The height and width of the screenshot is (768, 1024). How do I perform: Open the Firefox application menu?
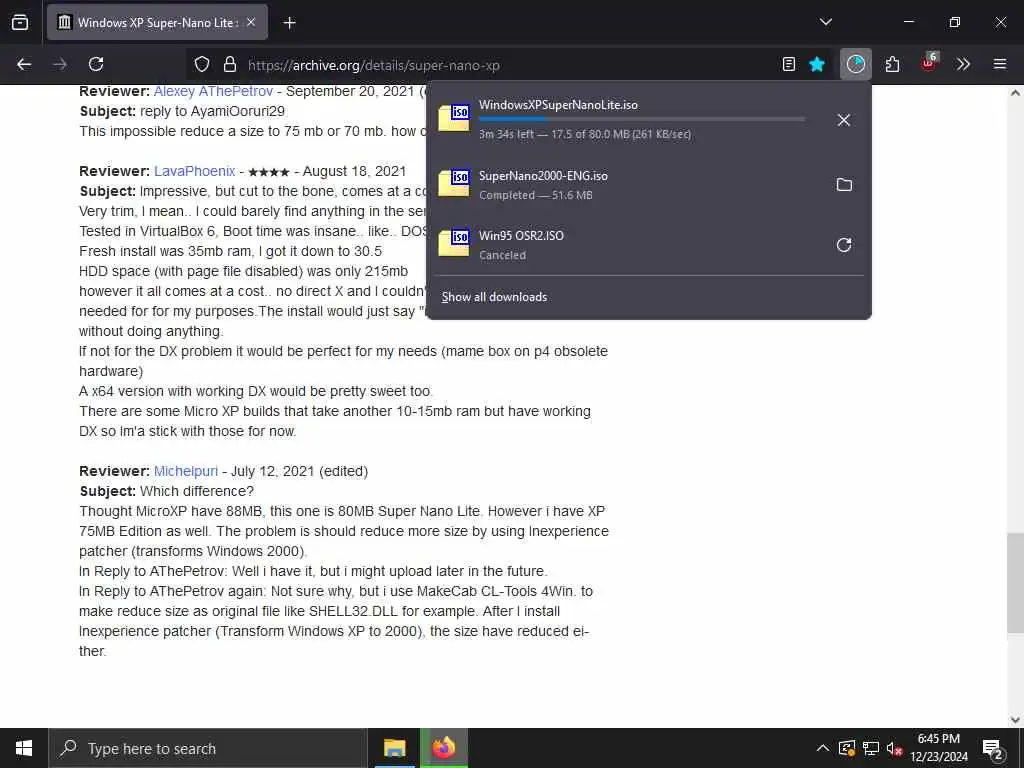coord(1000,64)
